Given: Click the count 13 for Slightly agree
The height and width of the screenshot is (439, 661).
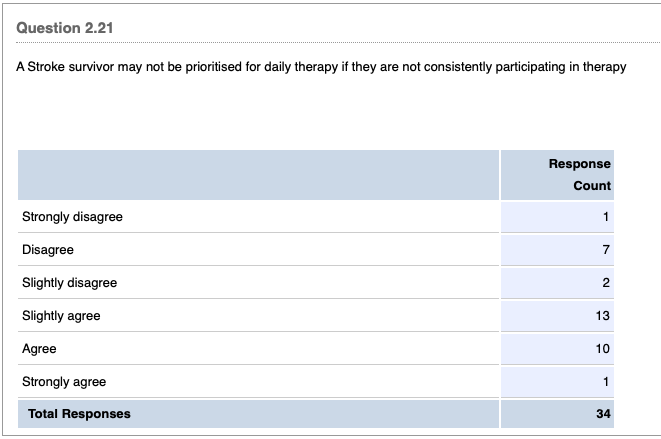Looking at the screenshot, I should pyautogui.click(x=602, y=315).
